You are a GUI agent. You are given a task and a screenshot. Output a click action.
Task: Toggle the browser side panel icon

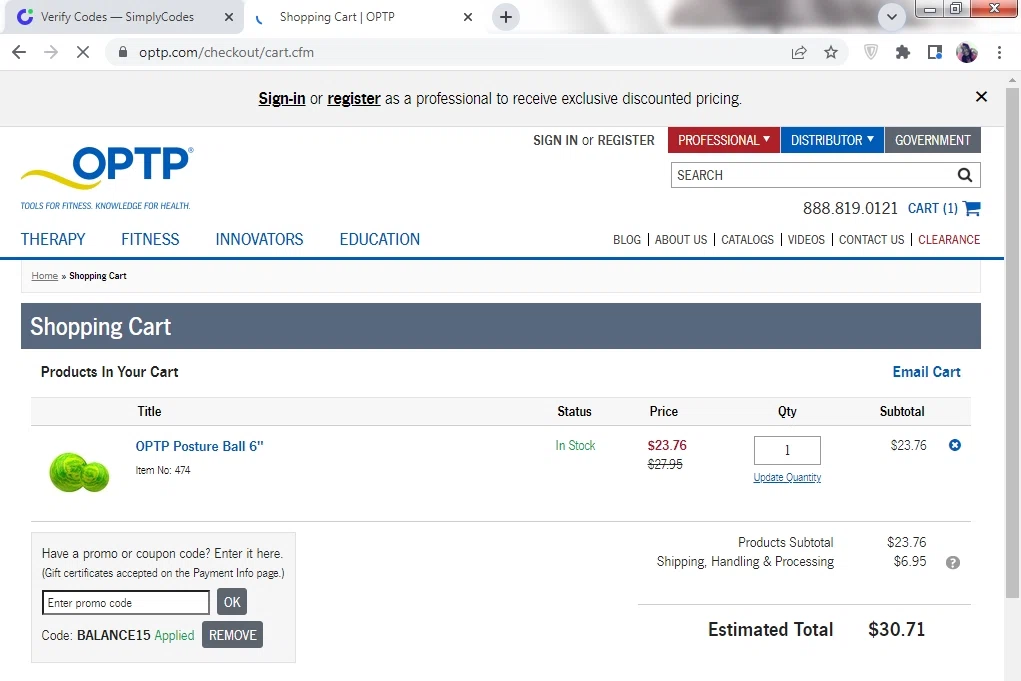pos(934,52)
